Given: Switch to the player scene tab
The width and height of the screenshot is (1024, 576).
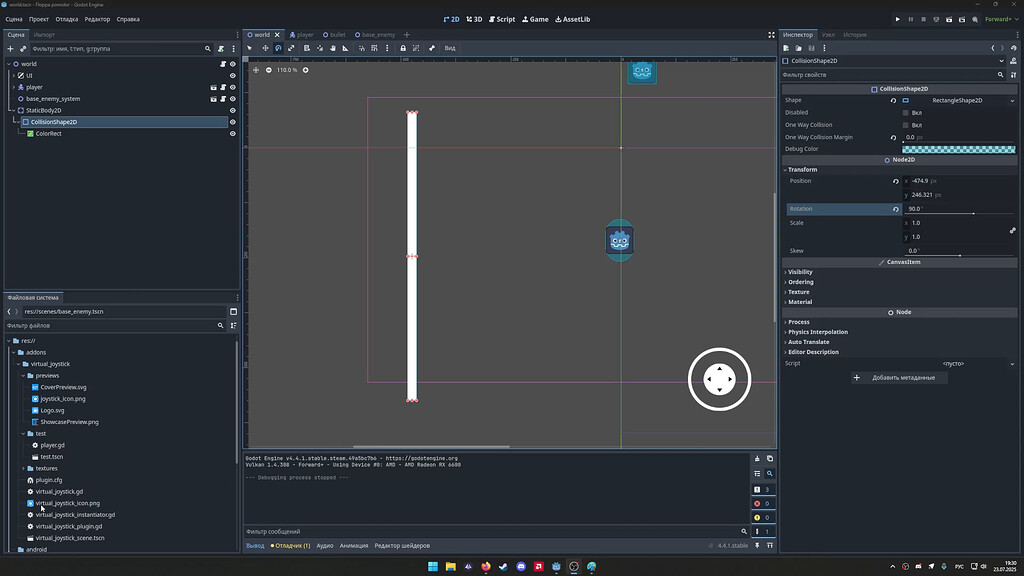Looking at the screenshot, I should 300,33.
